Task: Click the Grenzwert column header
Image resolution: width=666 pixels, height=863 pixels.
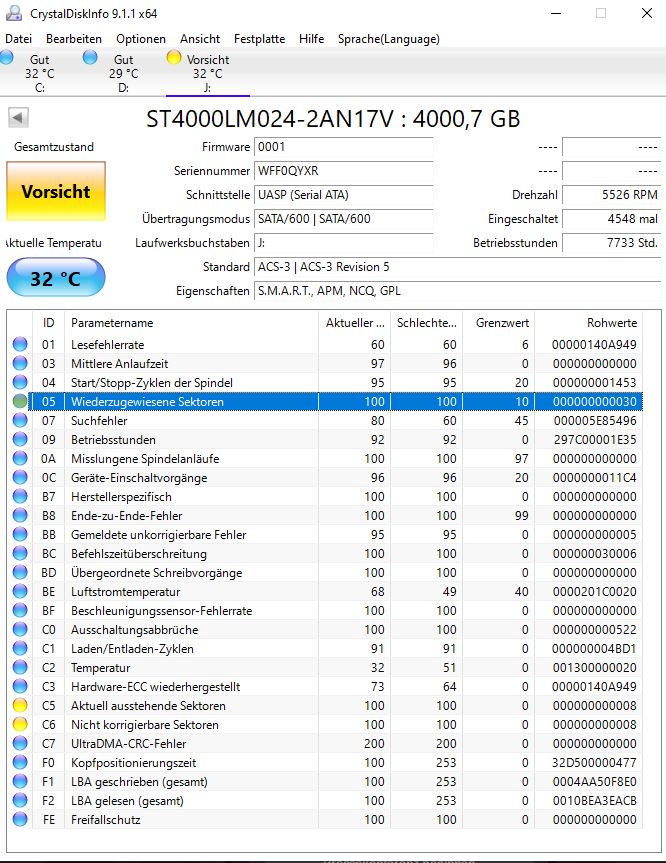Action: pyautogui.click(x=498, y=323)
